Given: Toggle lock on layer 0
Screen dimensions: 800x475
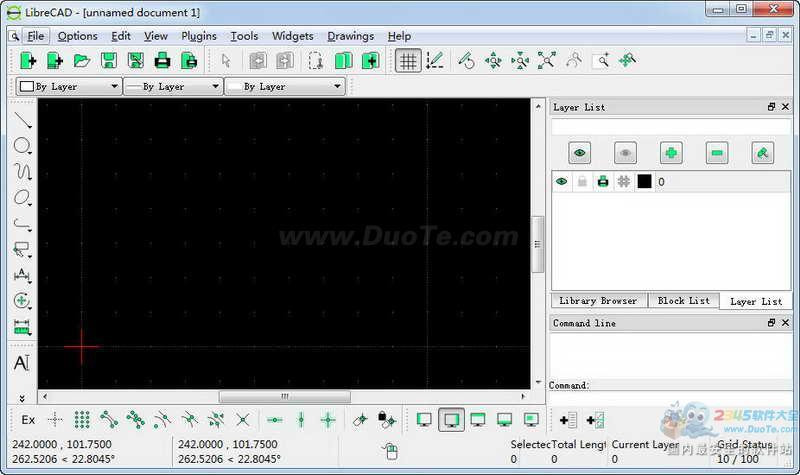Looking at the screenshot, I should [582, 182].
